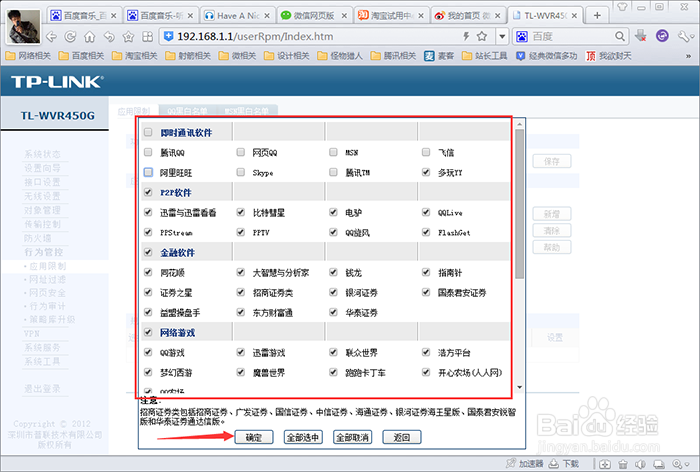Viewport: 700px width, 472px height.
Task: Open address bar history dropdown arrow
Action: (502, 37)
